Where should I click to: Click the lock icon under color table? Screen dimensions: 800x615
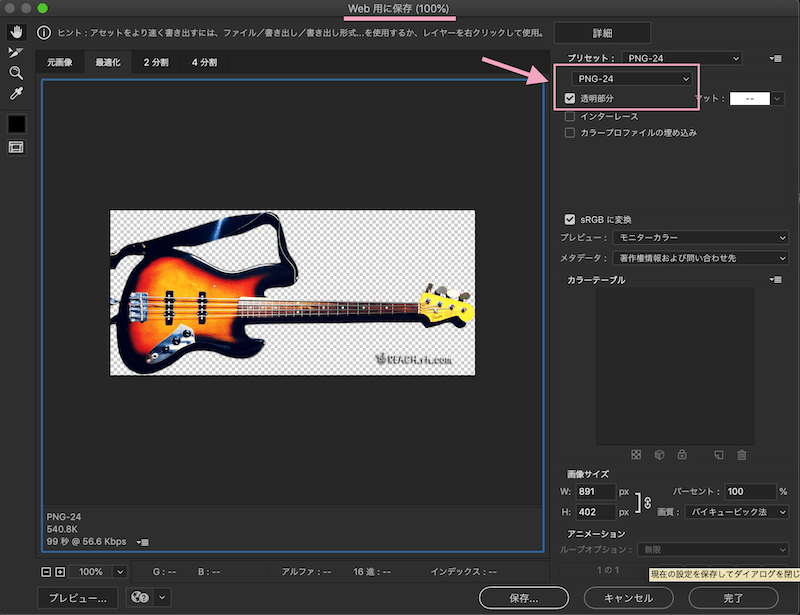[x=681, y=455]
